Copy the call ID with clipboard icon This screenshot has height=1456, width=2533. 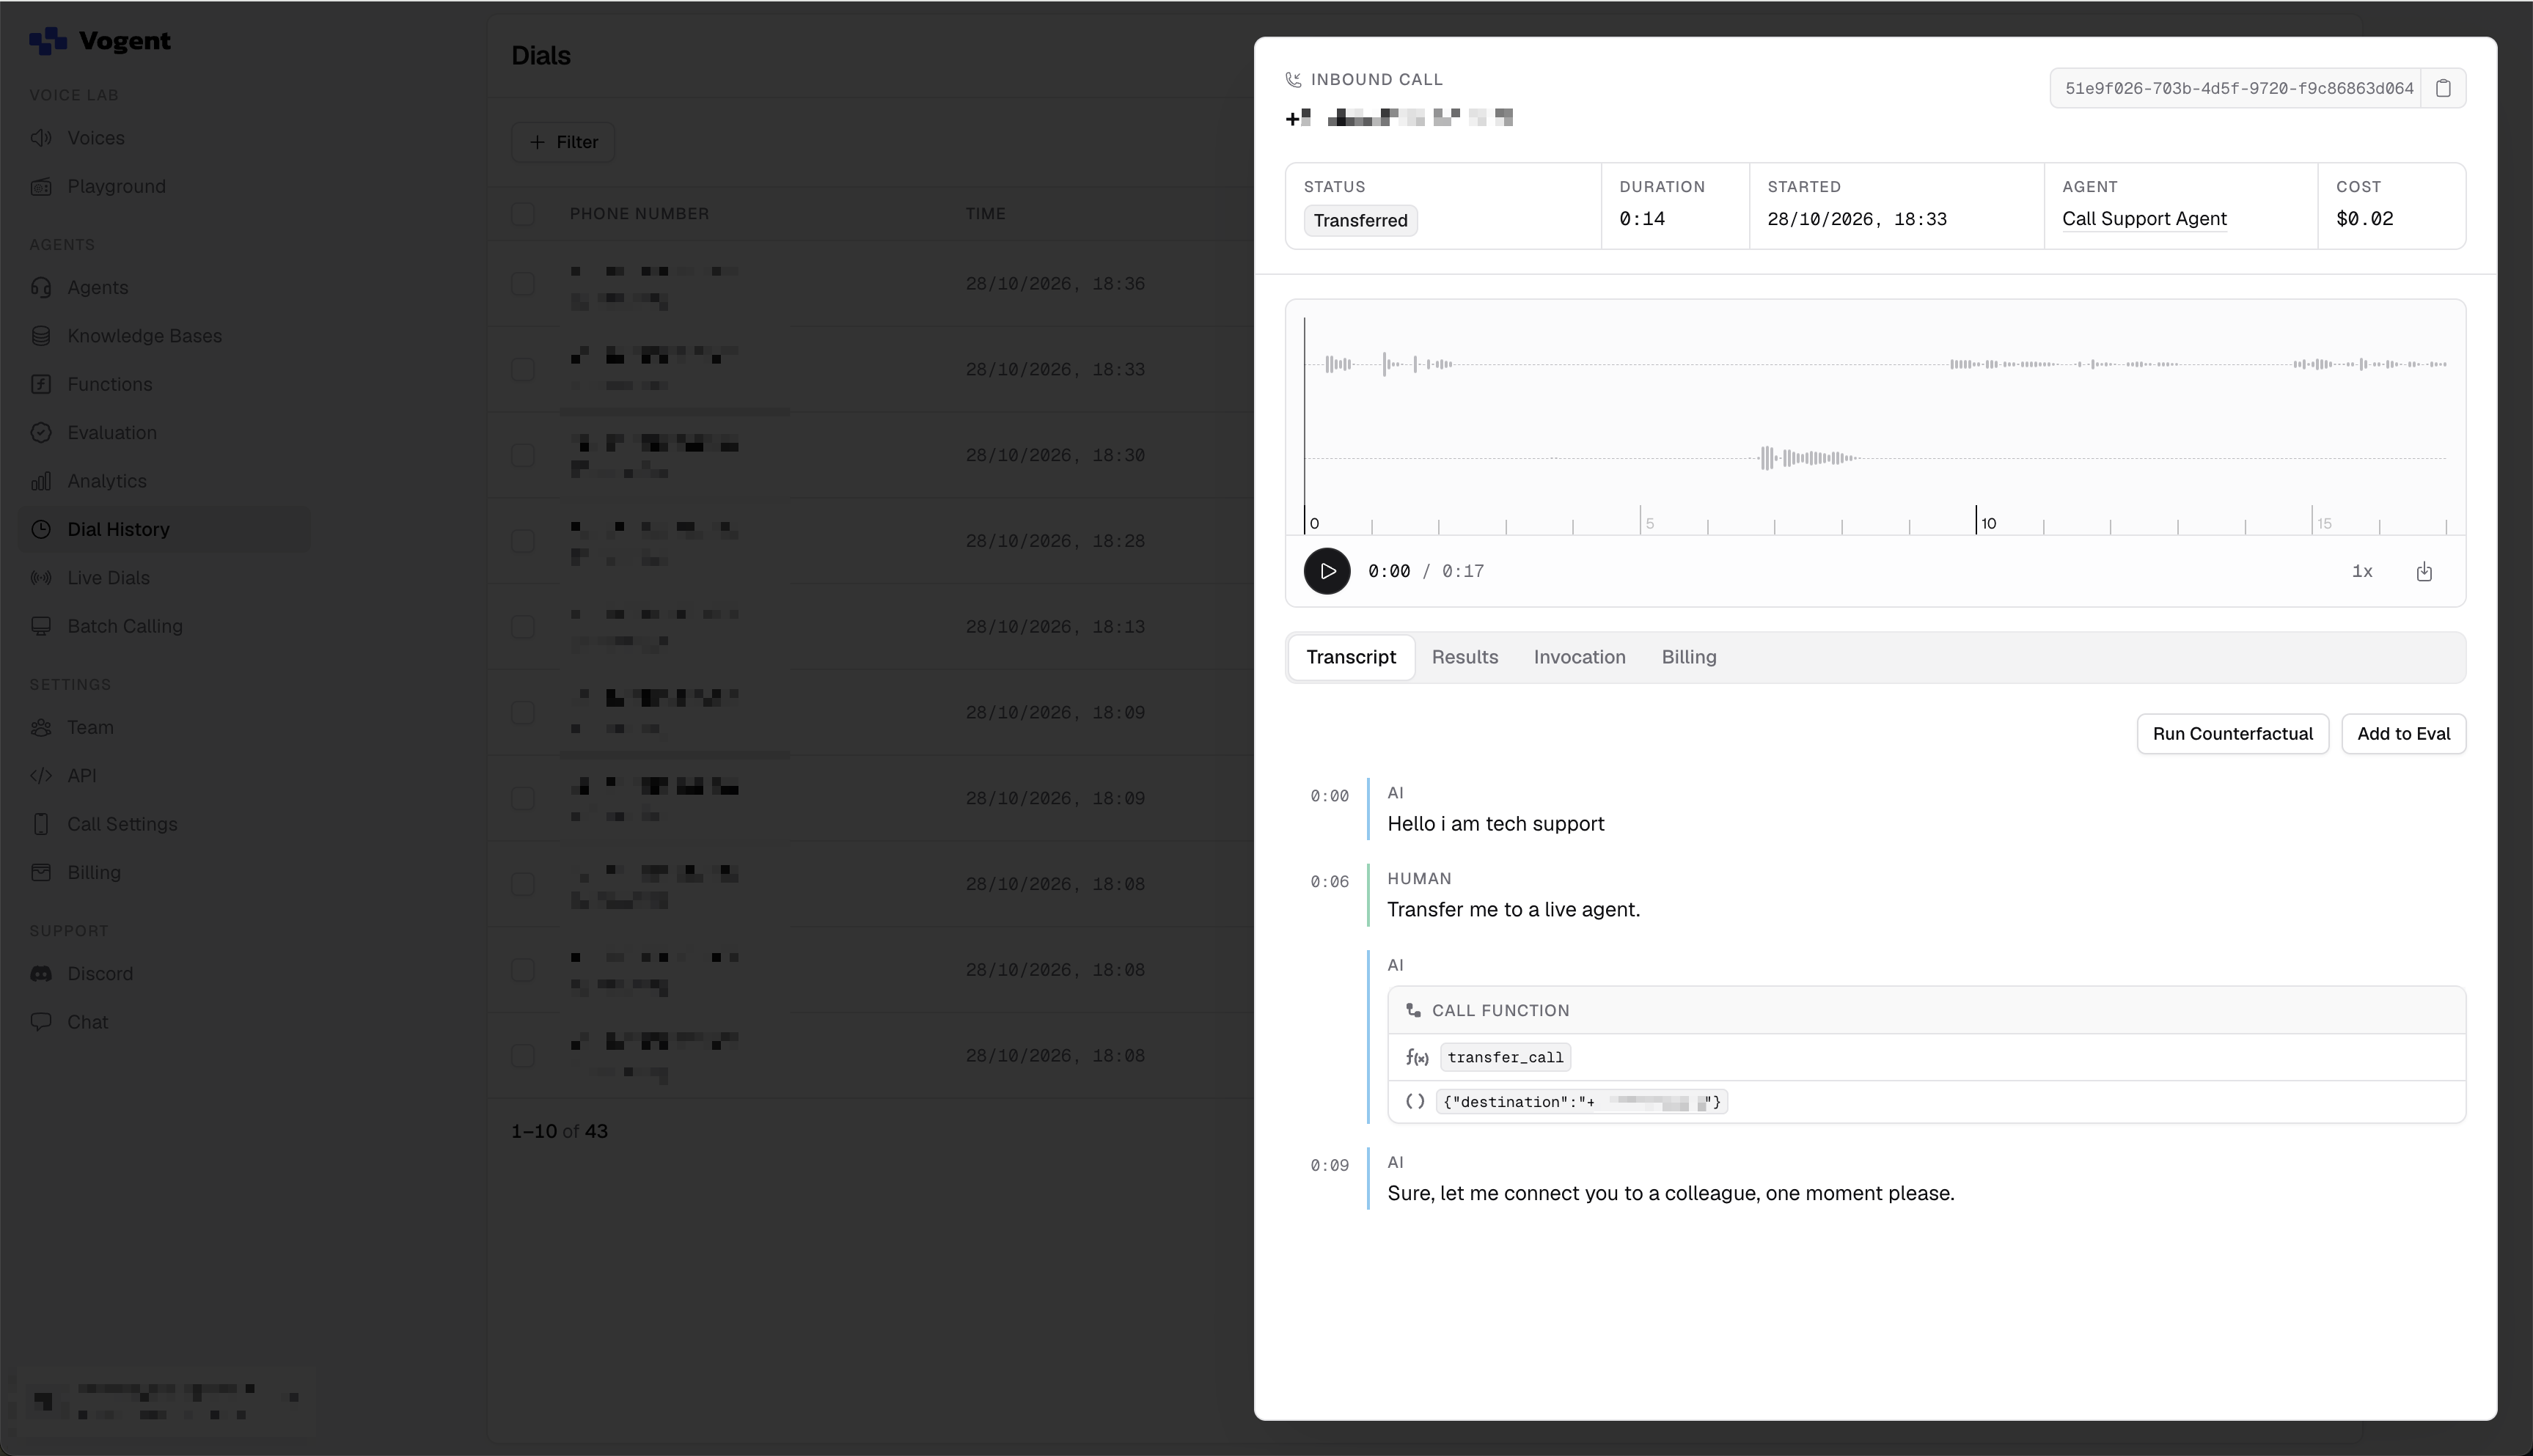click(2443, 88)
